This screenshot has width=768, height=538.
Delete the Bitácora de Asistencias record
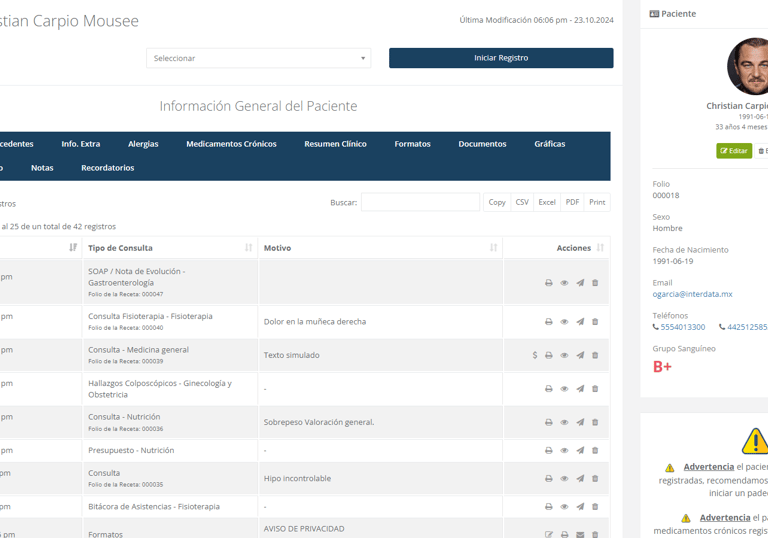(595, 507)
